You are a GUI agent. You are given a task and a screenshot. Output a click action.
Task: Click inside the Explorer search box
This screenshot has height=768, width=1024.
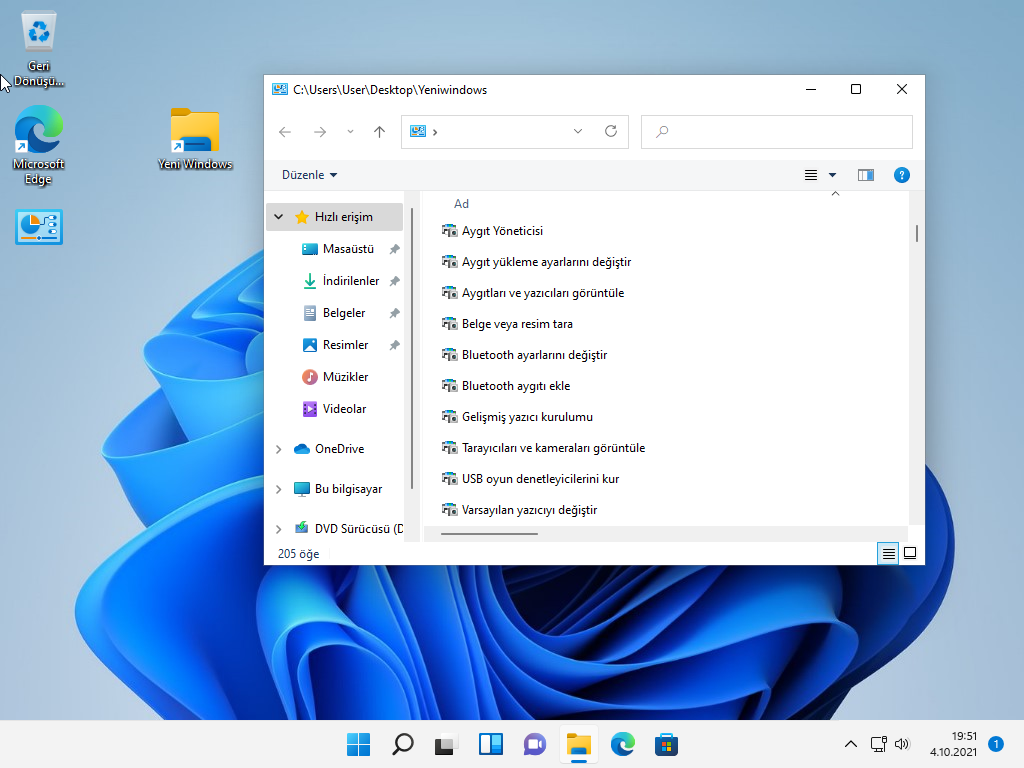point(776,132)
